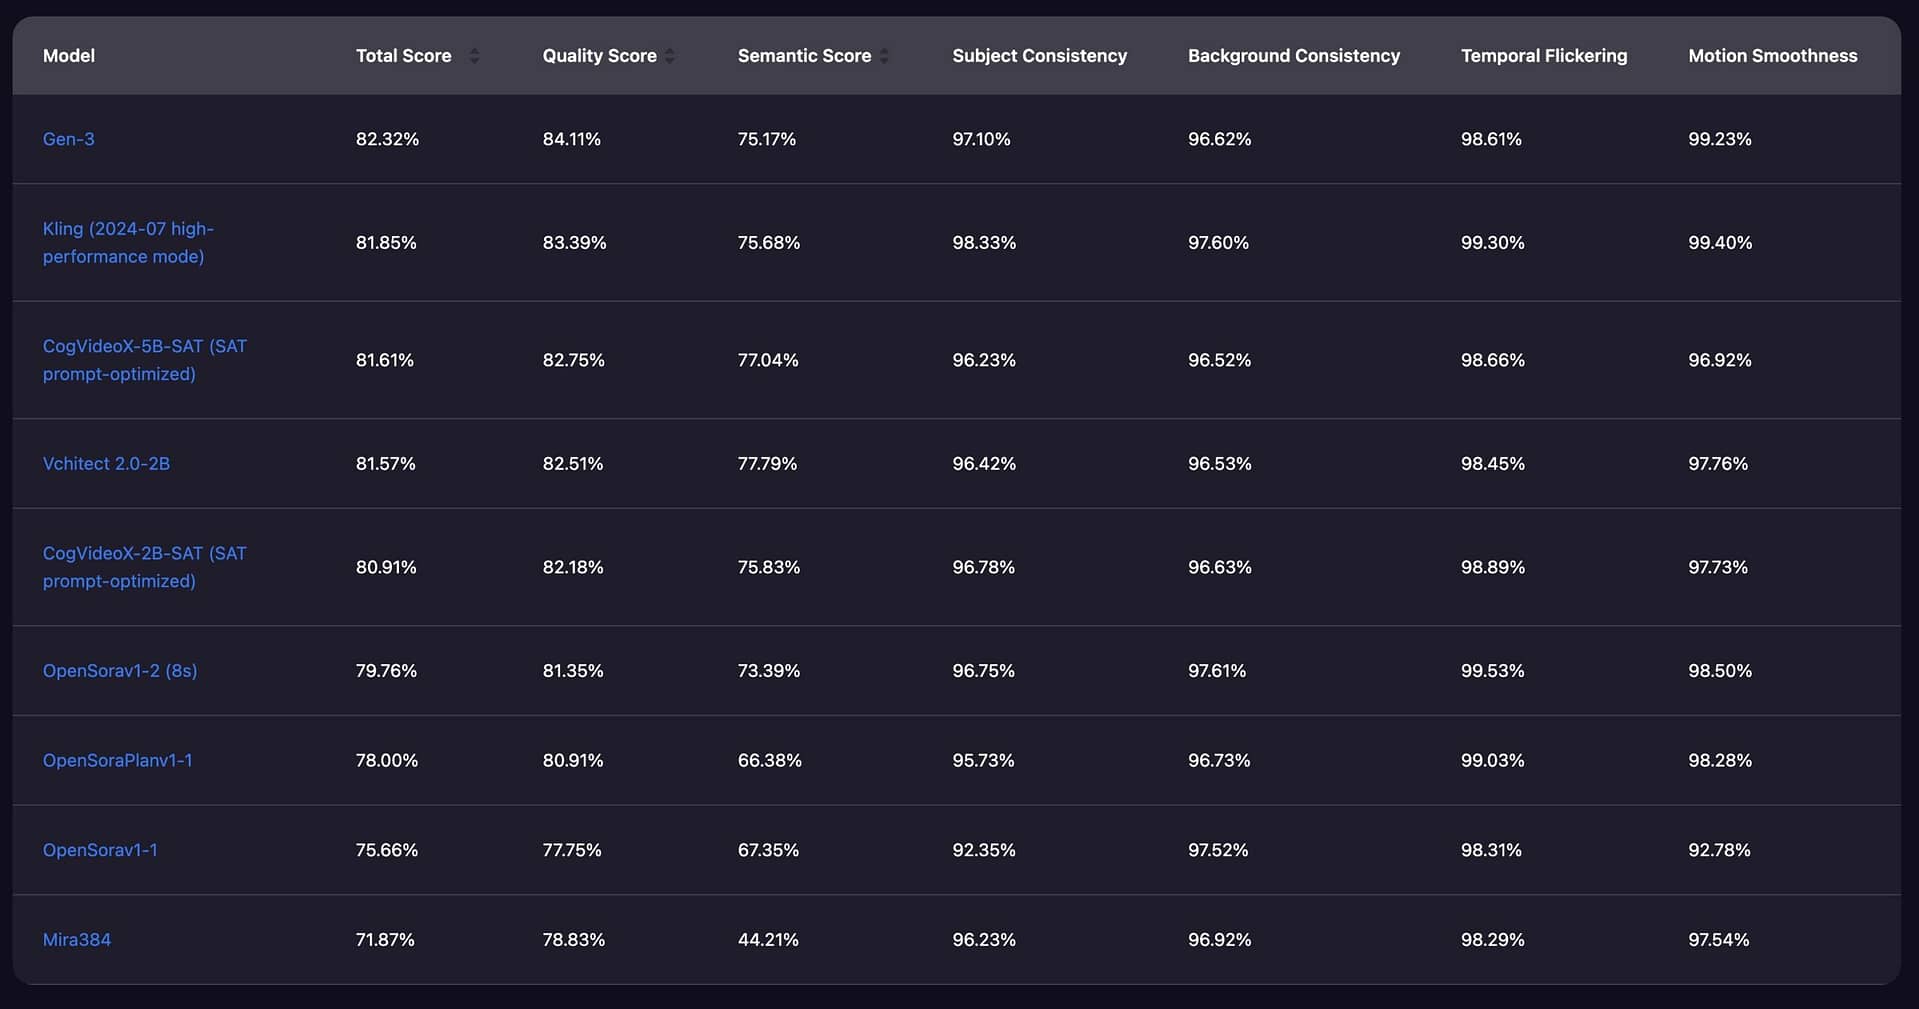
Task: Select Vchitect temporal flickering 98.45%
Action: (x=1493, y=464)
